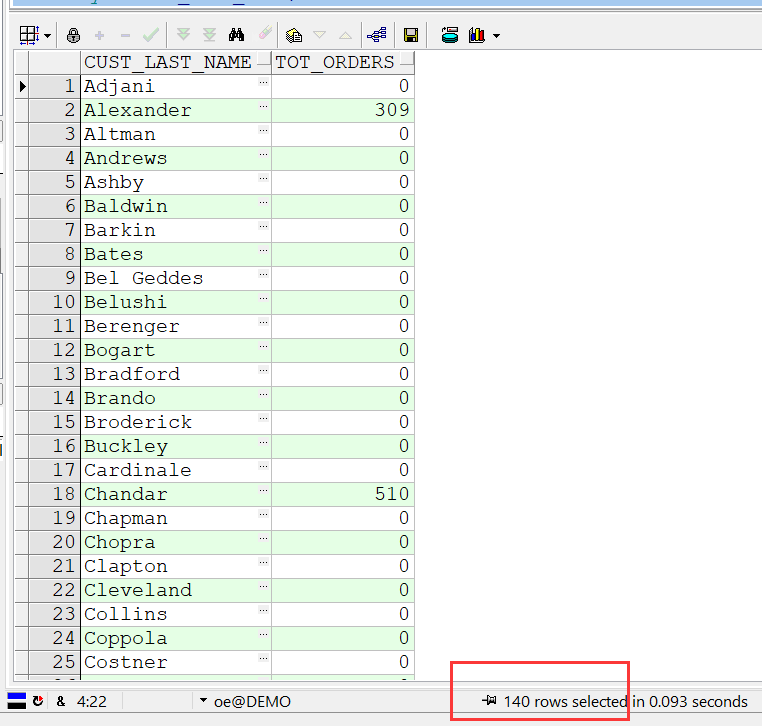Open cell editor ellipsis for Adjani
762x726 pixels.
263,82
